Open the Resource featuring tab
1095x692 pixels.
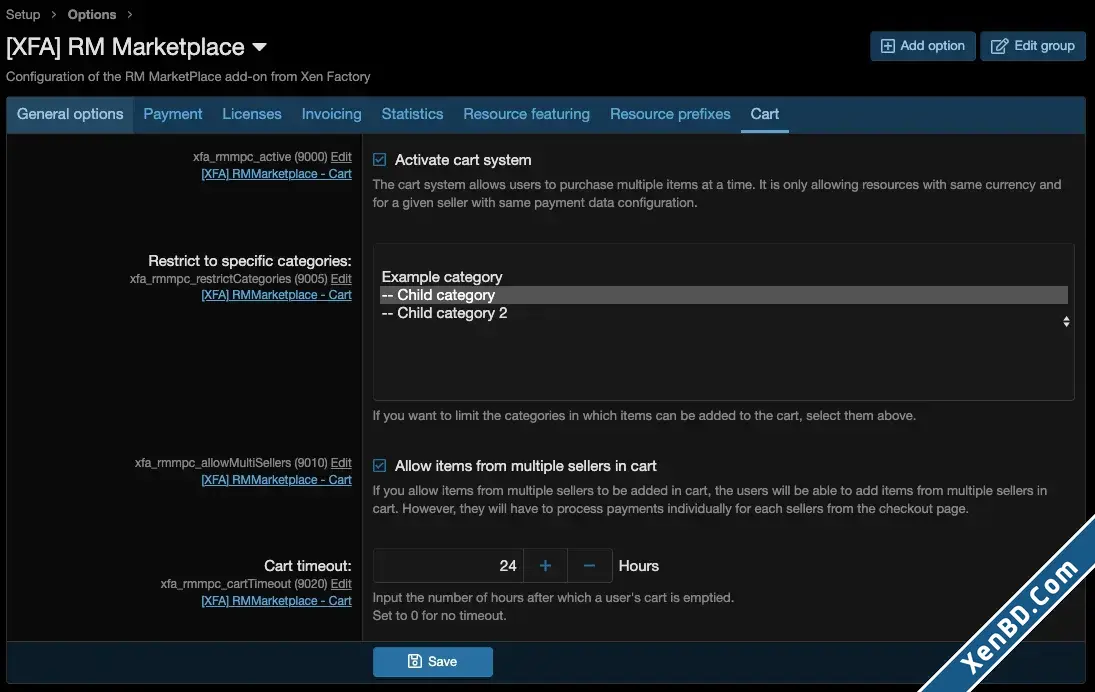tap(527, 115)
